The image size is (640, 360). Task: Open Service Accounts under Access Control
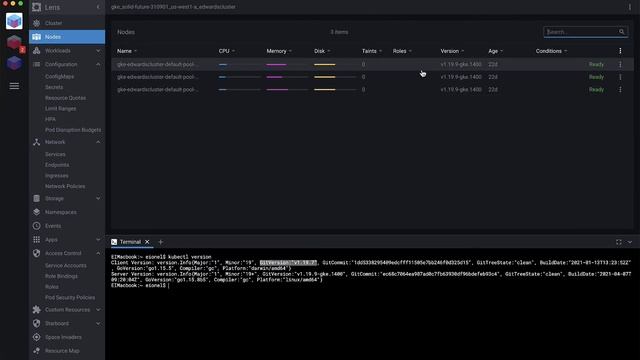(66, 265)
